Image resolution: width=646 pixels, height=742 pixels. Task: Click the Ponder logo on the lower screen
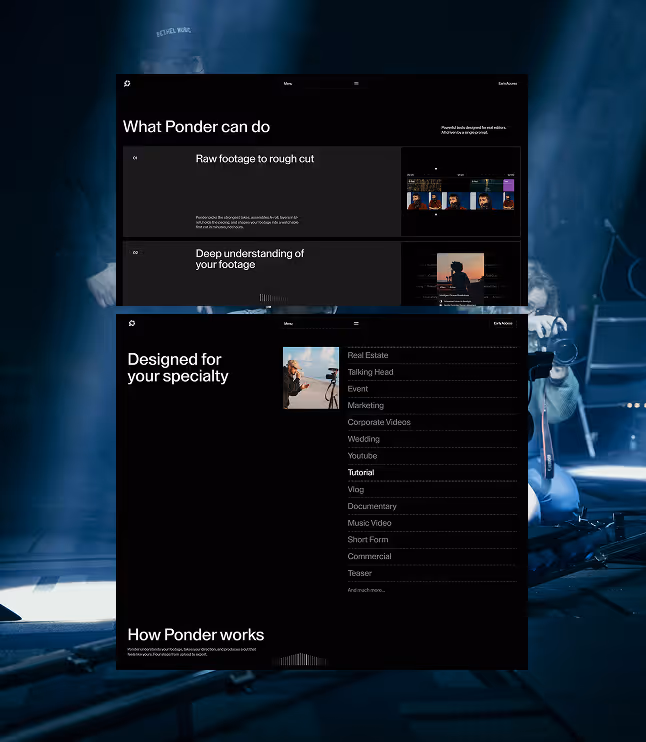coord(132,323)
